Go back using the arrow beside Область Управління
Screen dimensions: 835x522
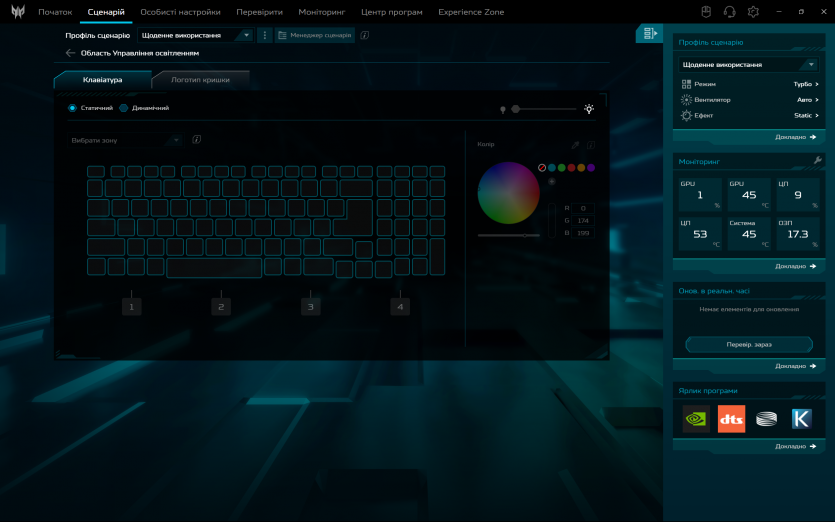pos(70,53)
